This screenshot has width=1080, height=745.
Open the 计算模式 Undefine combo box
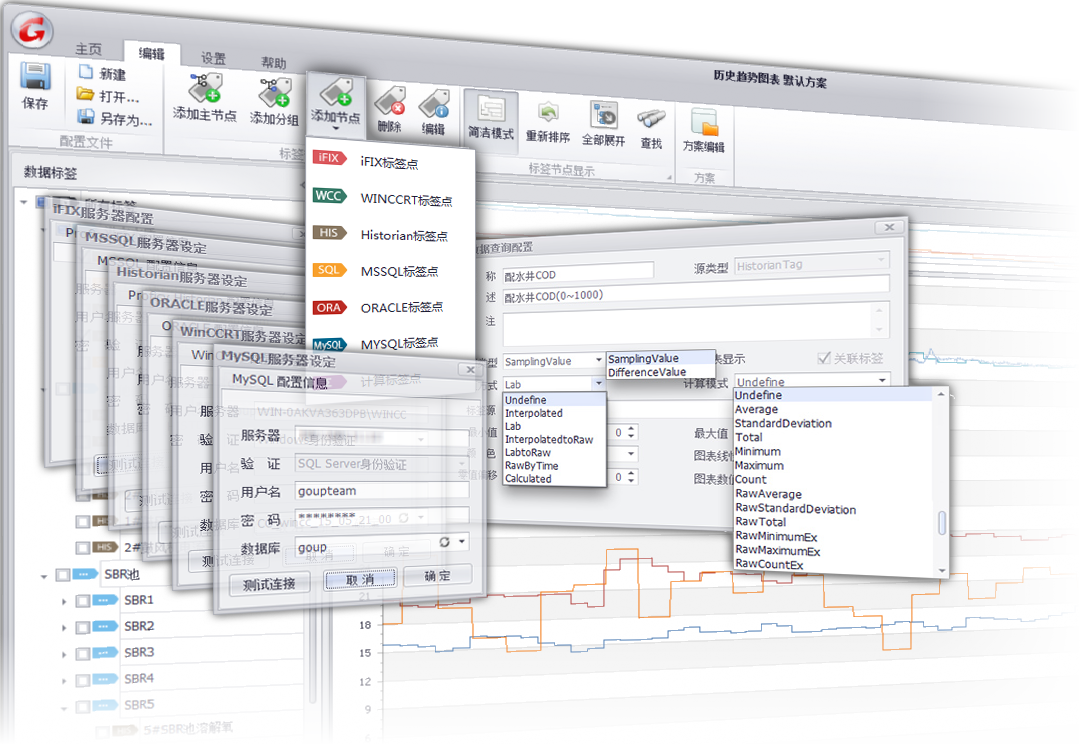[x=812, y=381]
